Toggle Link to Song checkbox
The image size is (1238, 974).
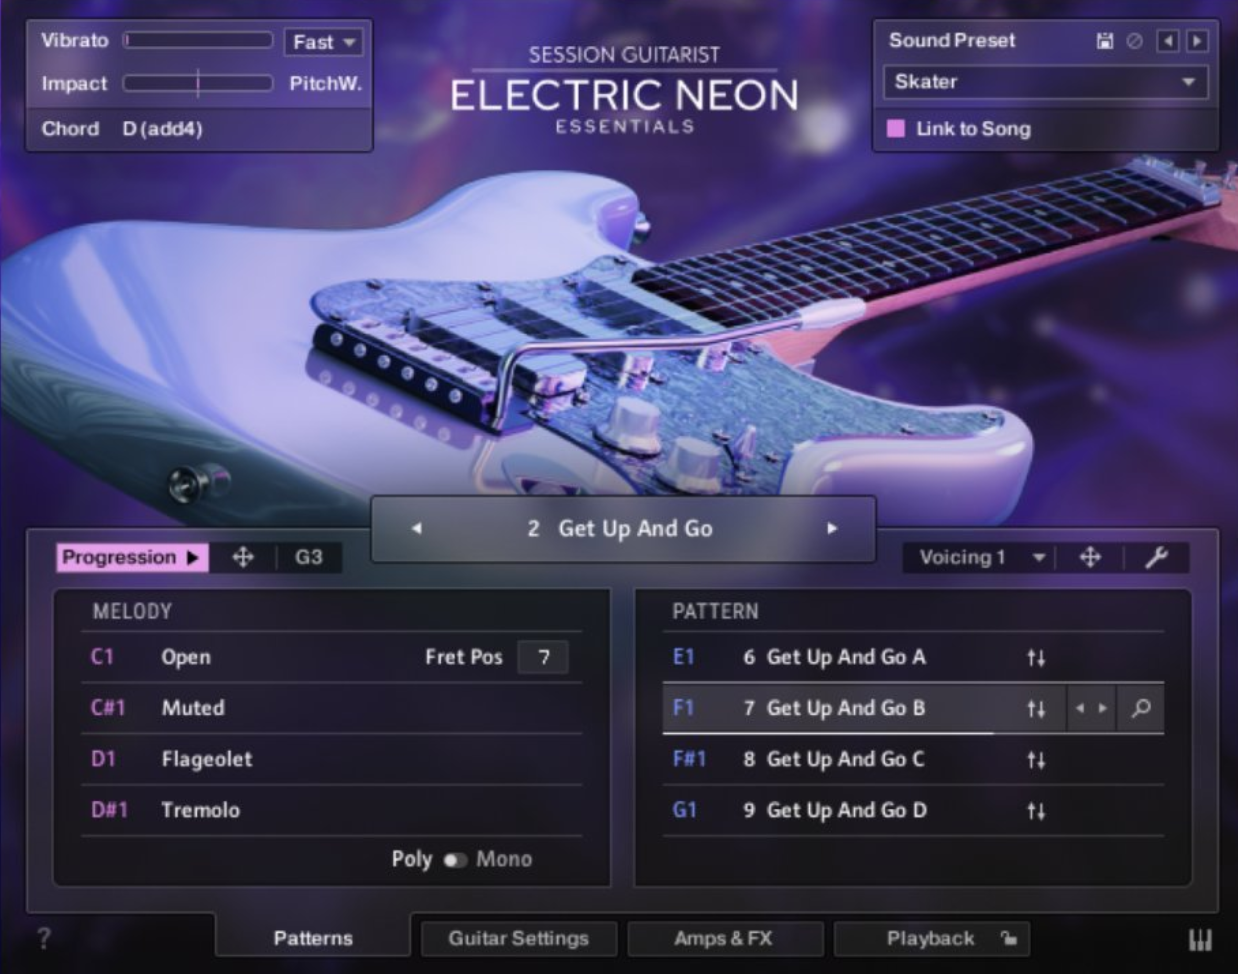click(896, 128)
